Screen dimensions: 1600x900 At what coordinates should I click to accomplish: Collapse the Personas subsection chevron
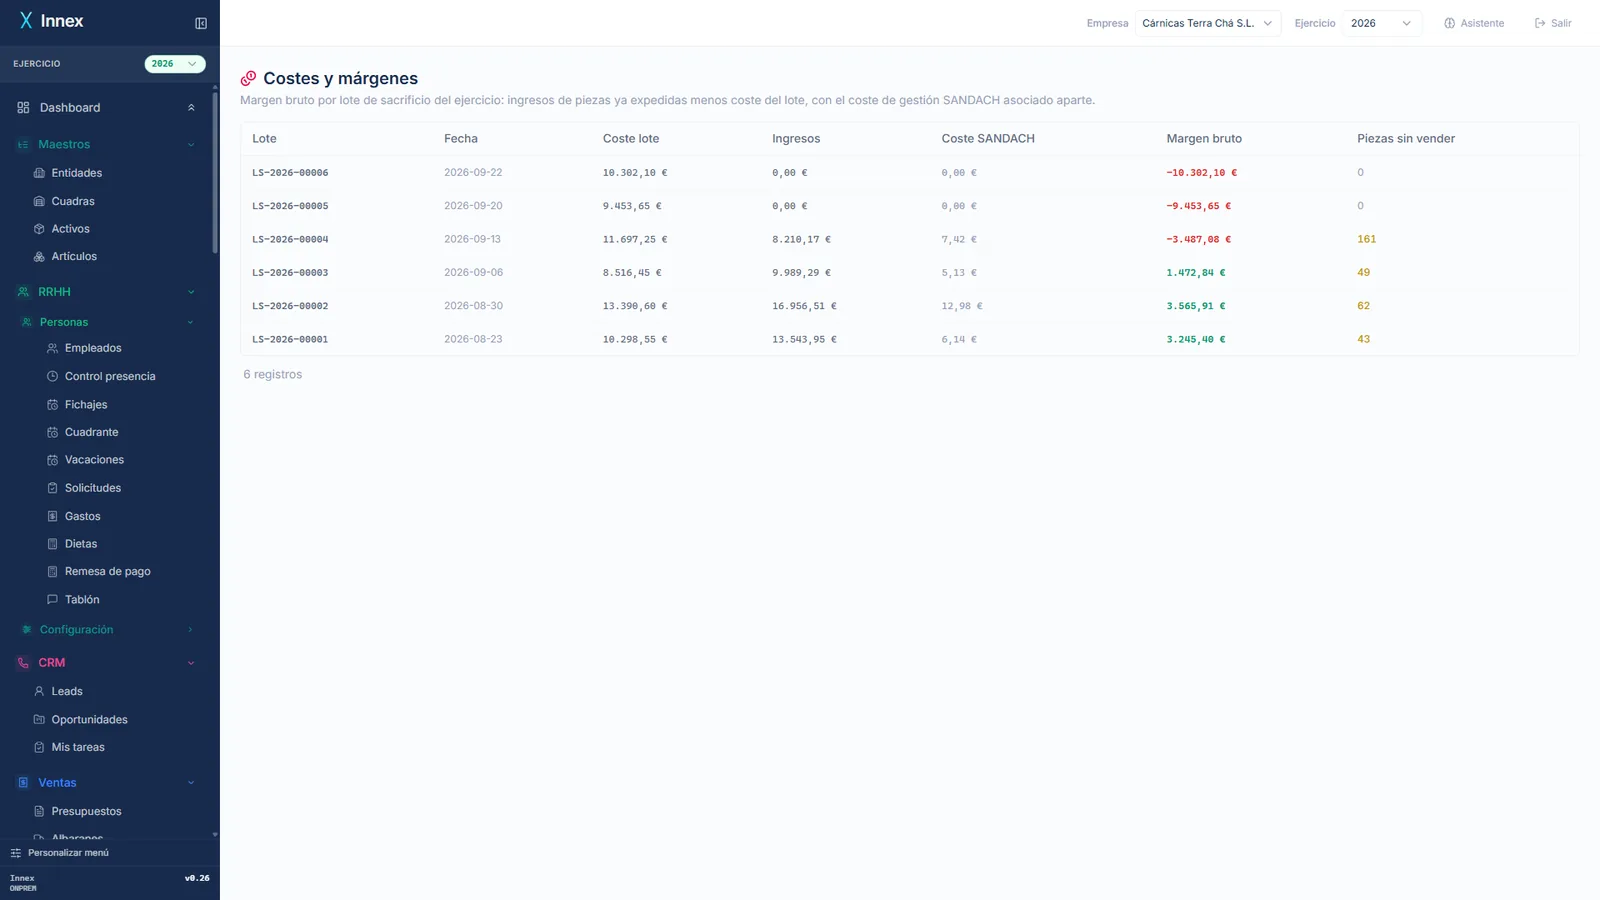click(x=190, y=322)
